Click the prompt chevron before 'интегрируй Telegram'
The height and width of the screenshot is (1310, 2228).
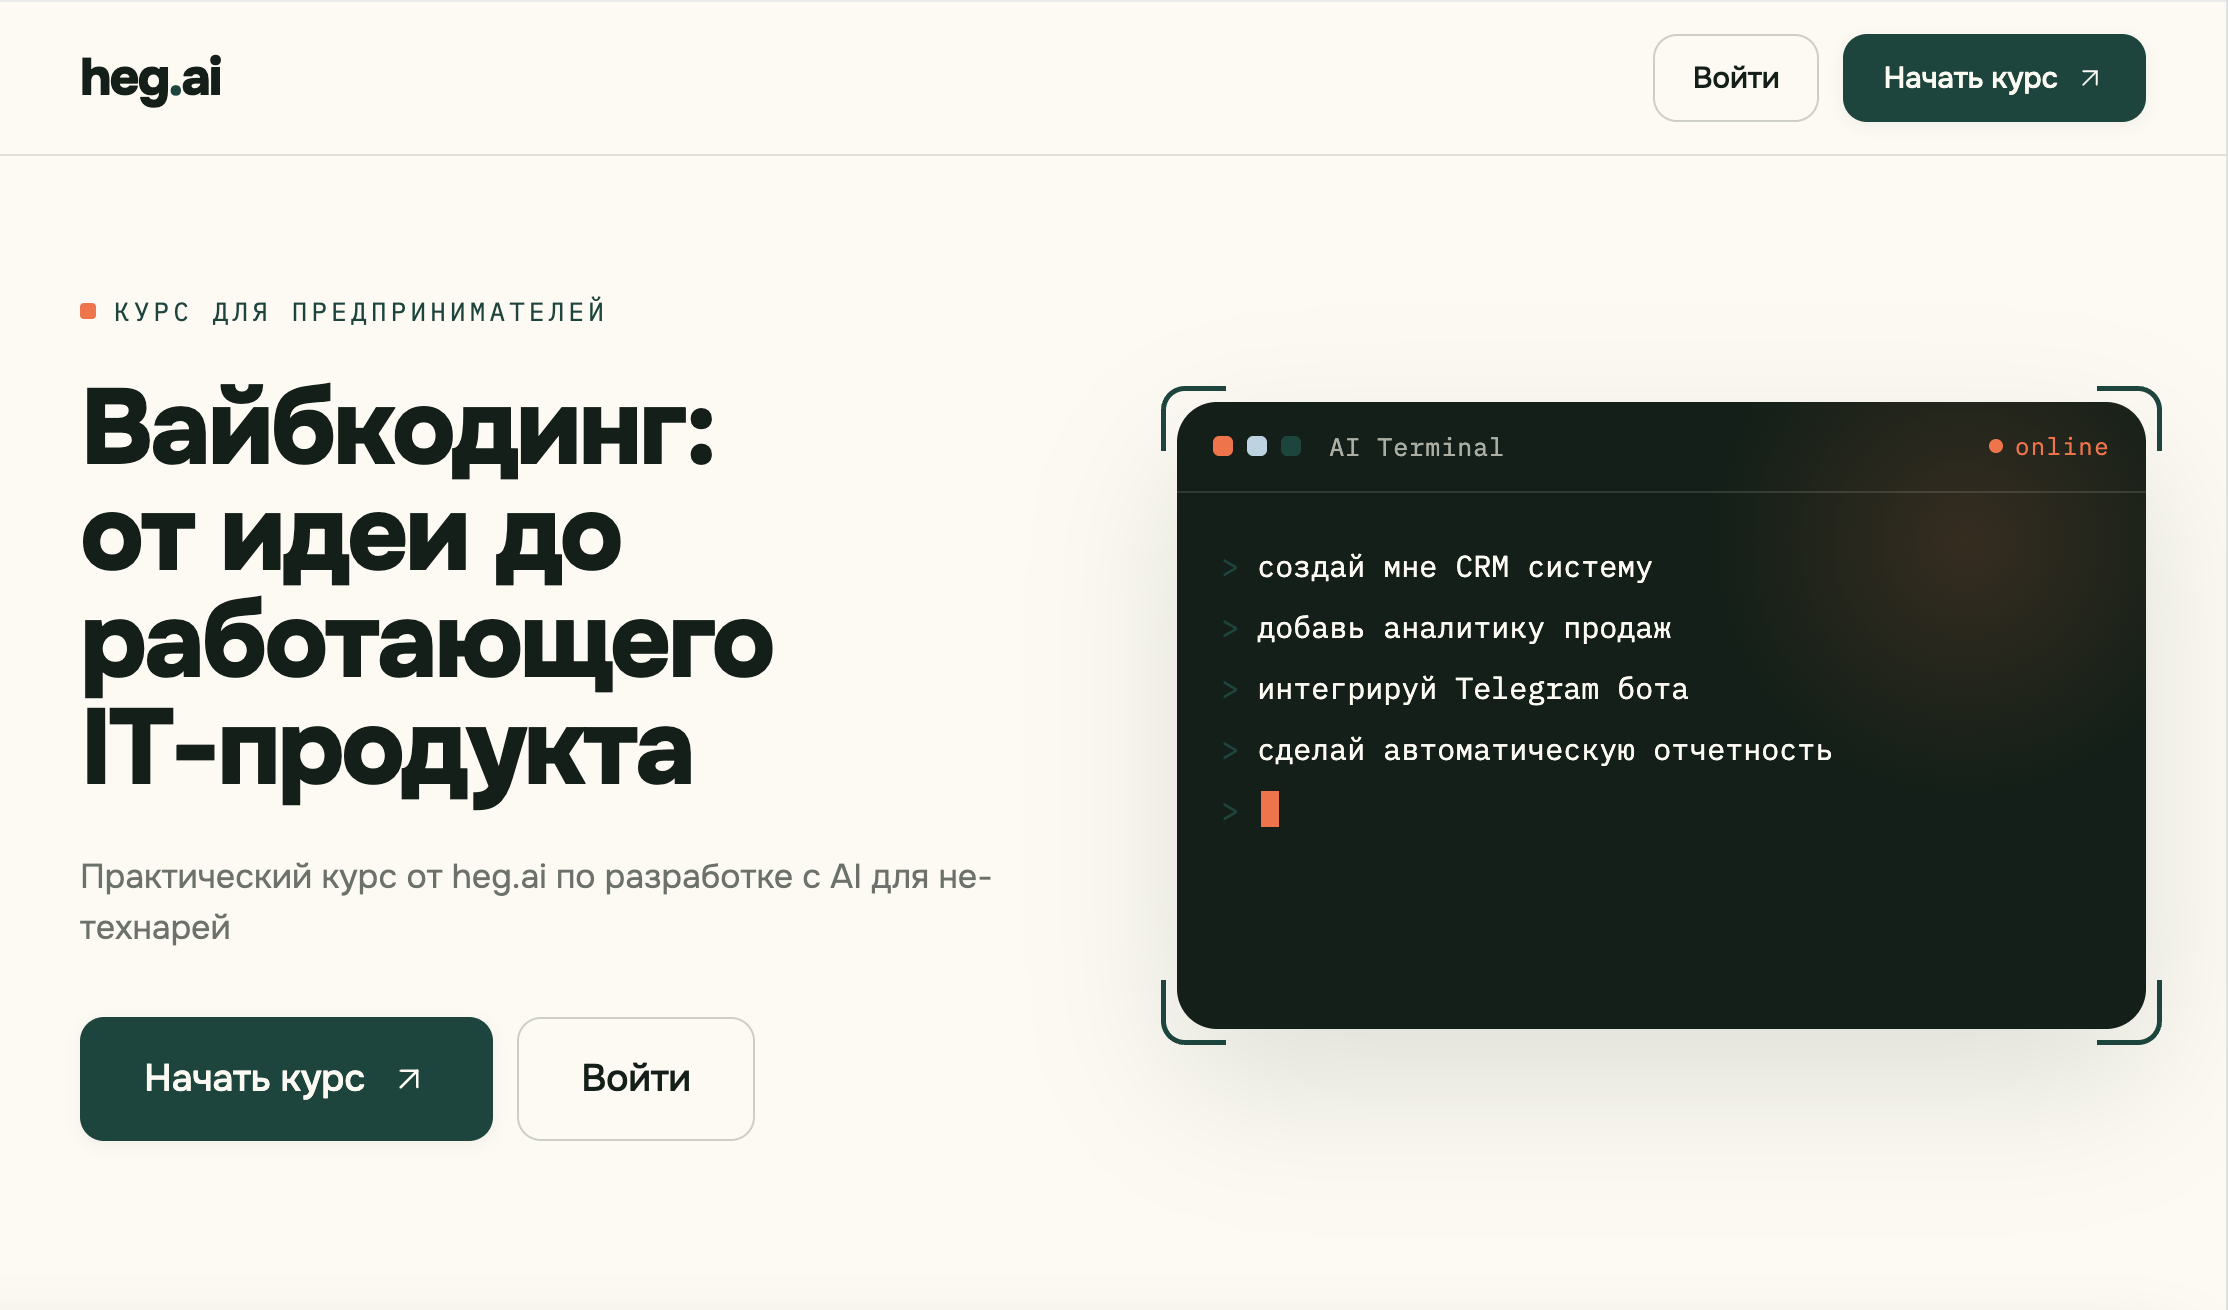[x=1230, y=690]
